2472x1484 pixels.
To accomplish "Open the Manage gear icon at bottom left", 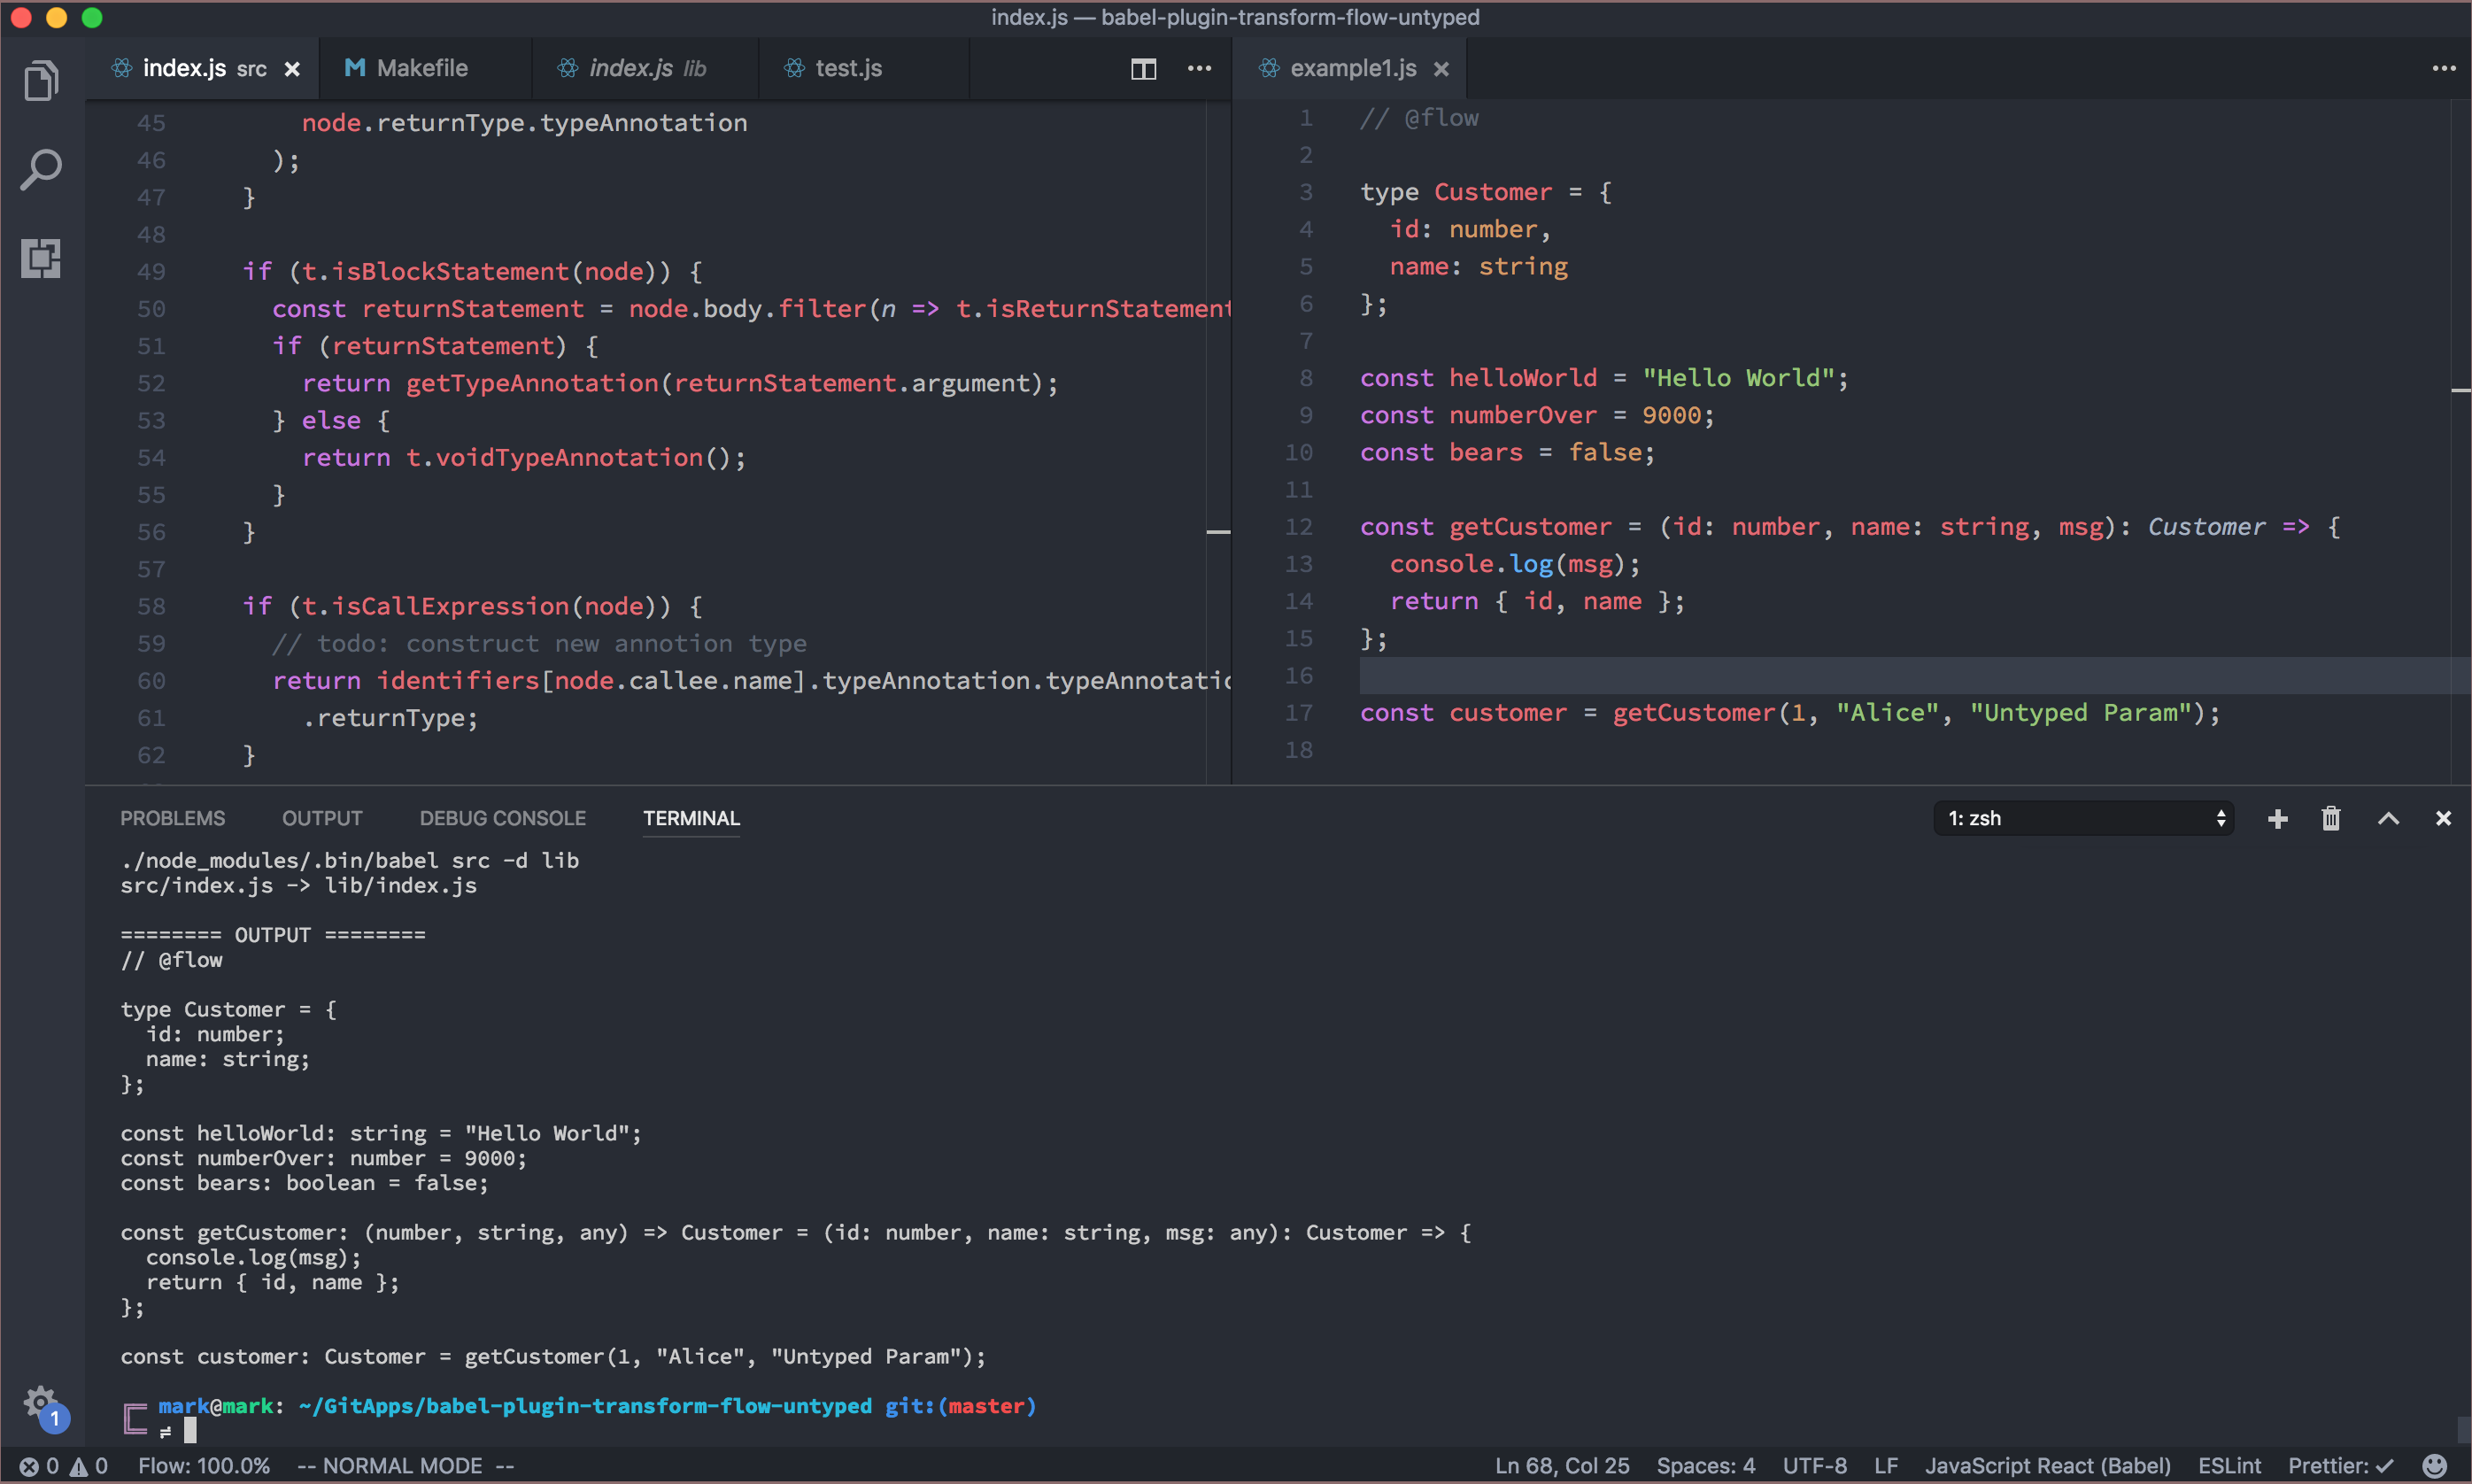I will [x=41, y=1402].
